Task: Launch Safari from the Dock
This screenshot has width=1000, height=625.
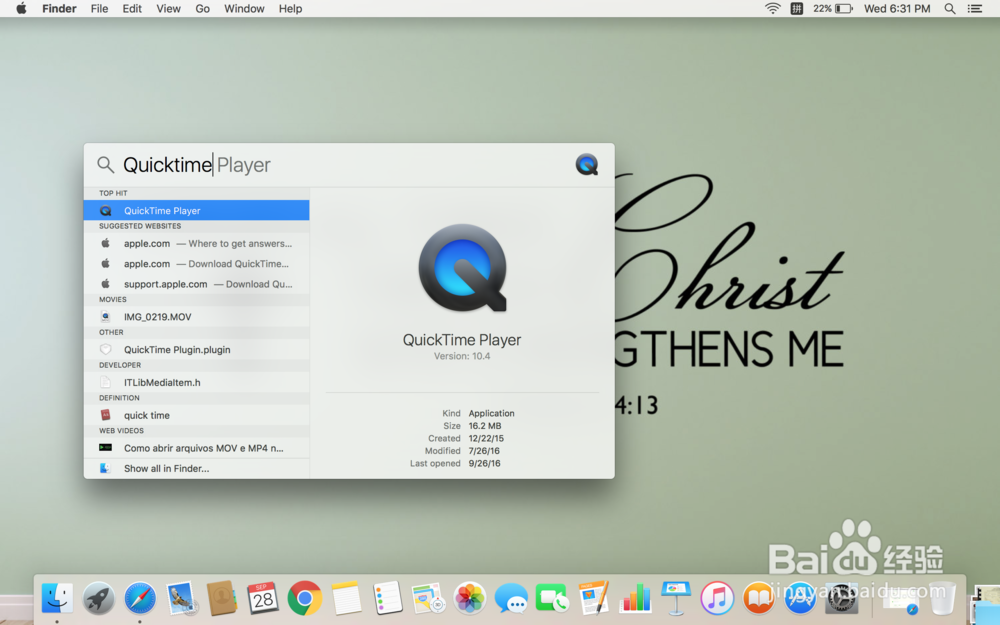Action: (140, 598)
